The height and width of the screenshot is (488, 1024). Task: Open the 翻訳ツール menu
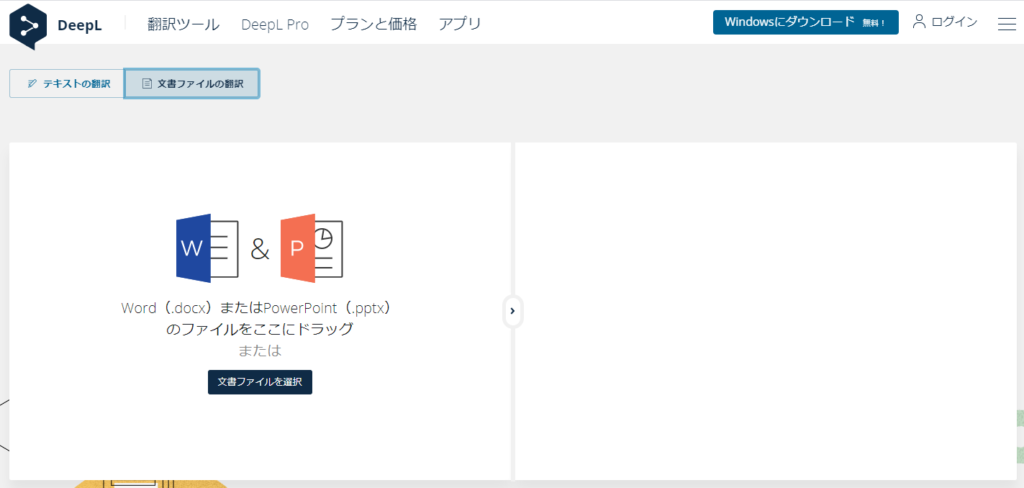coord(184,25)
